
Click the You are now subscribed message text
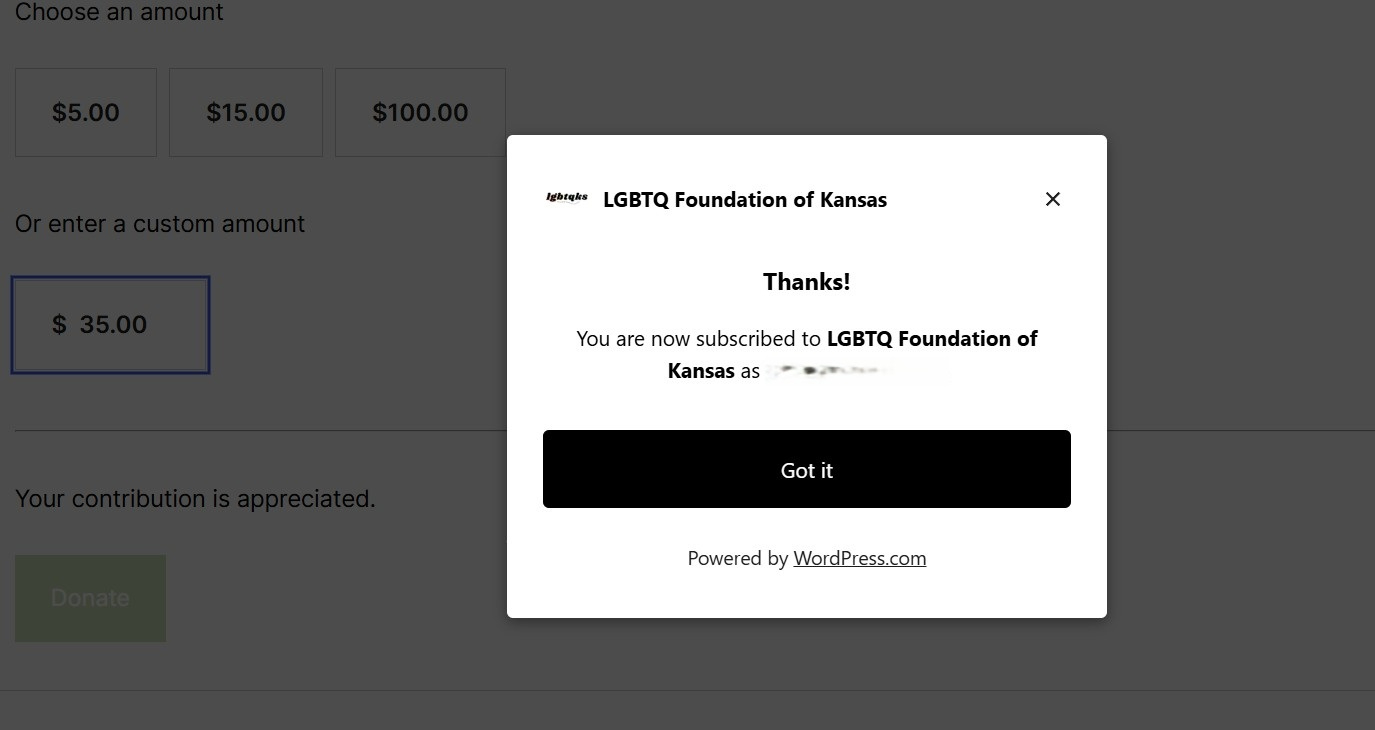coord(700,339)
